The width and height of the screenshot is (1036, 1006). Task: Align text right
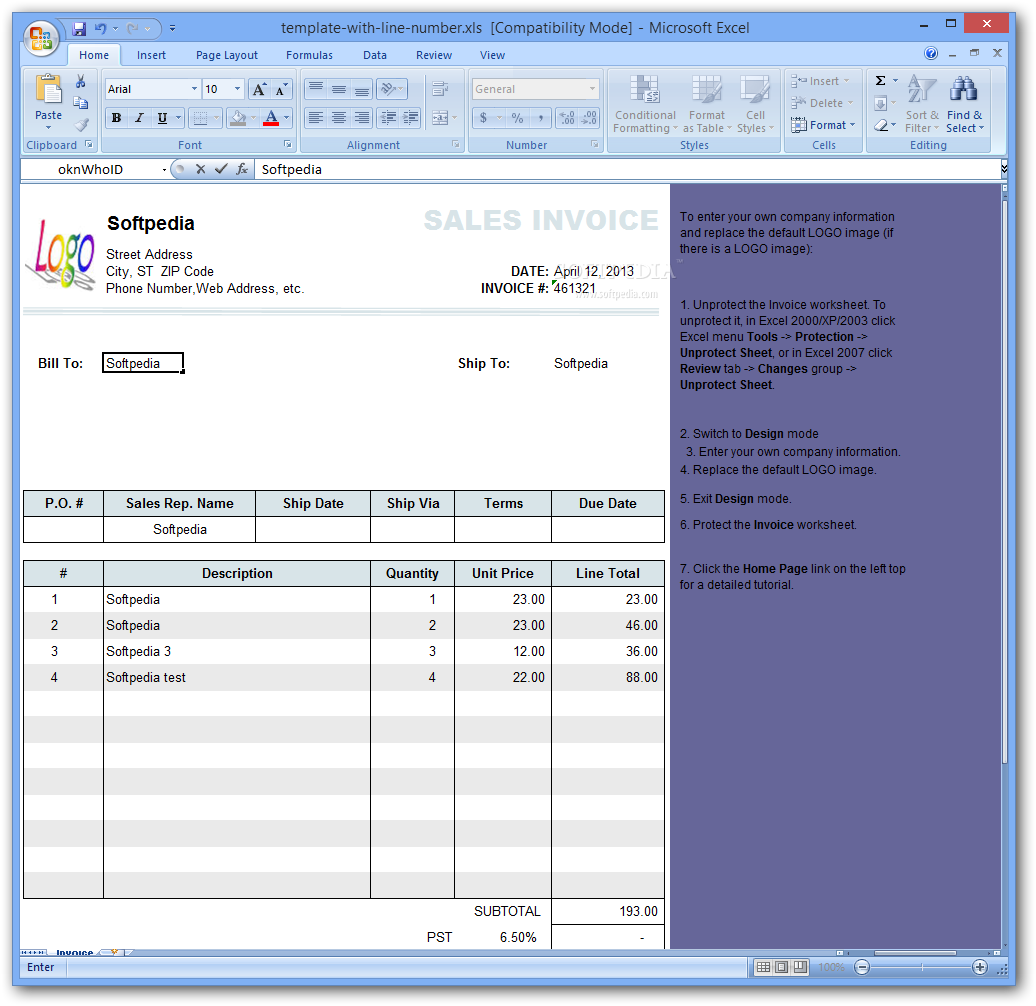coord(361,118)
